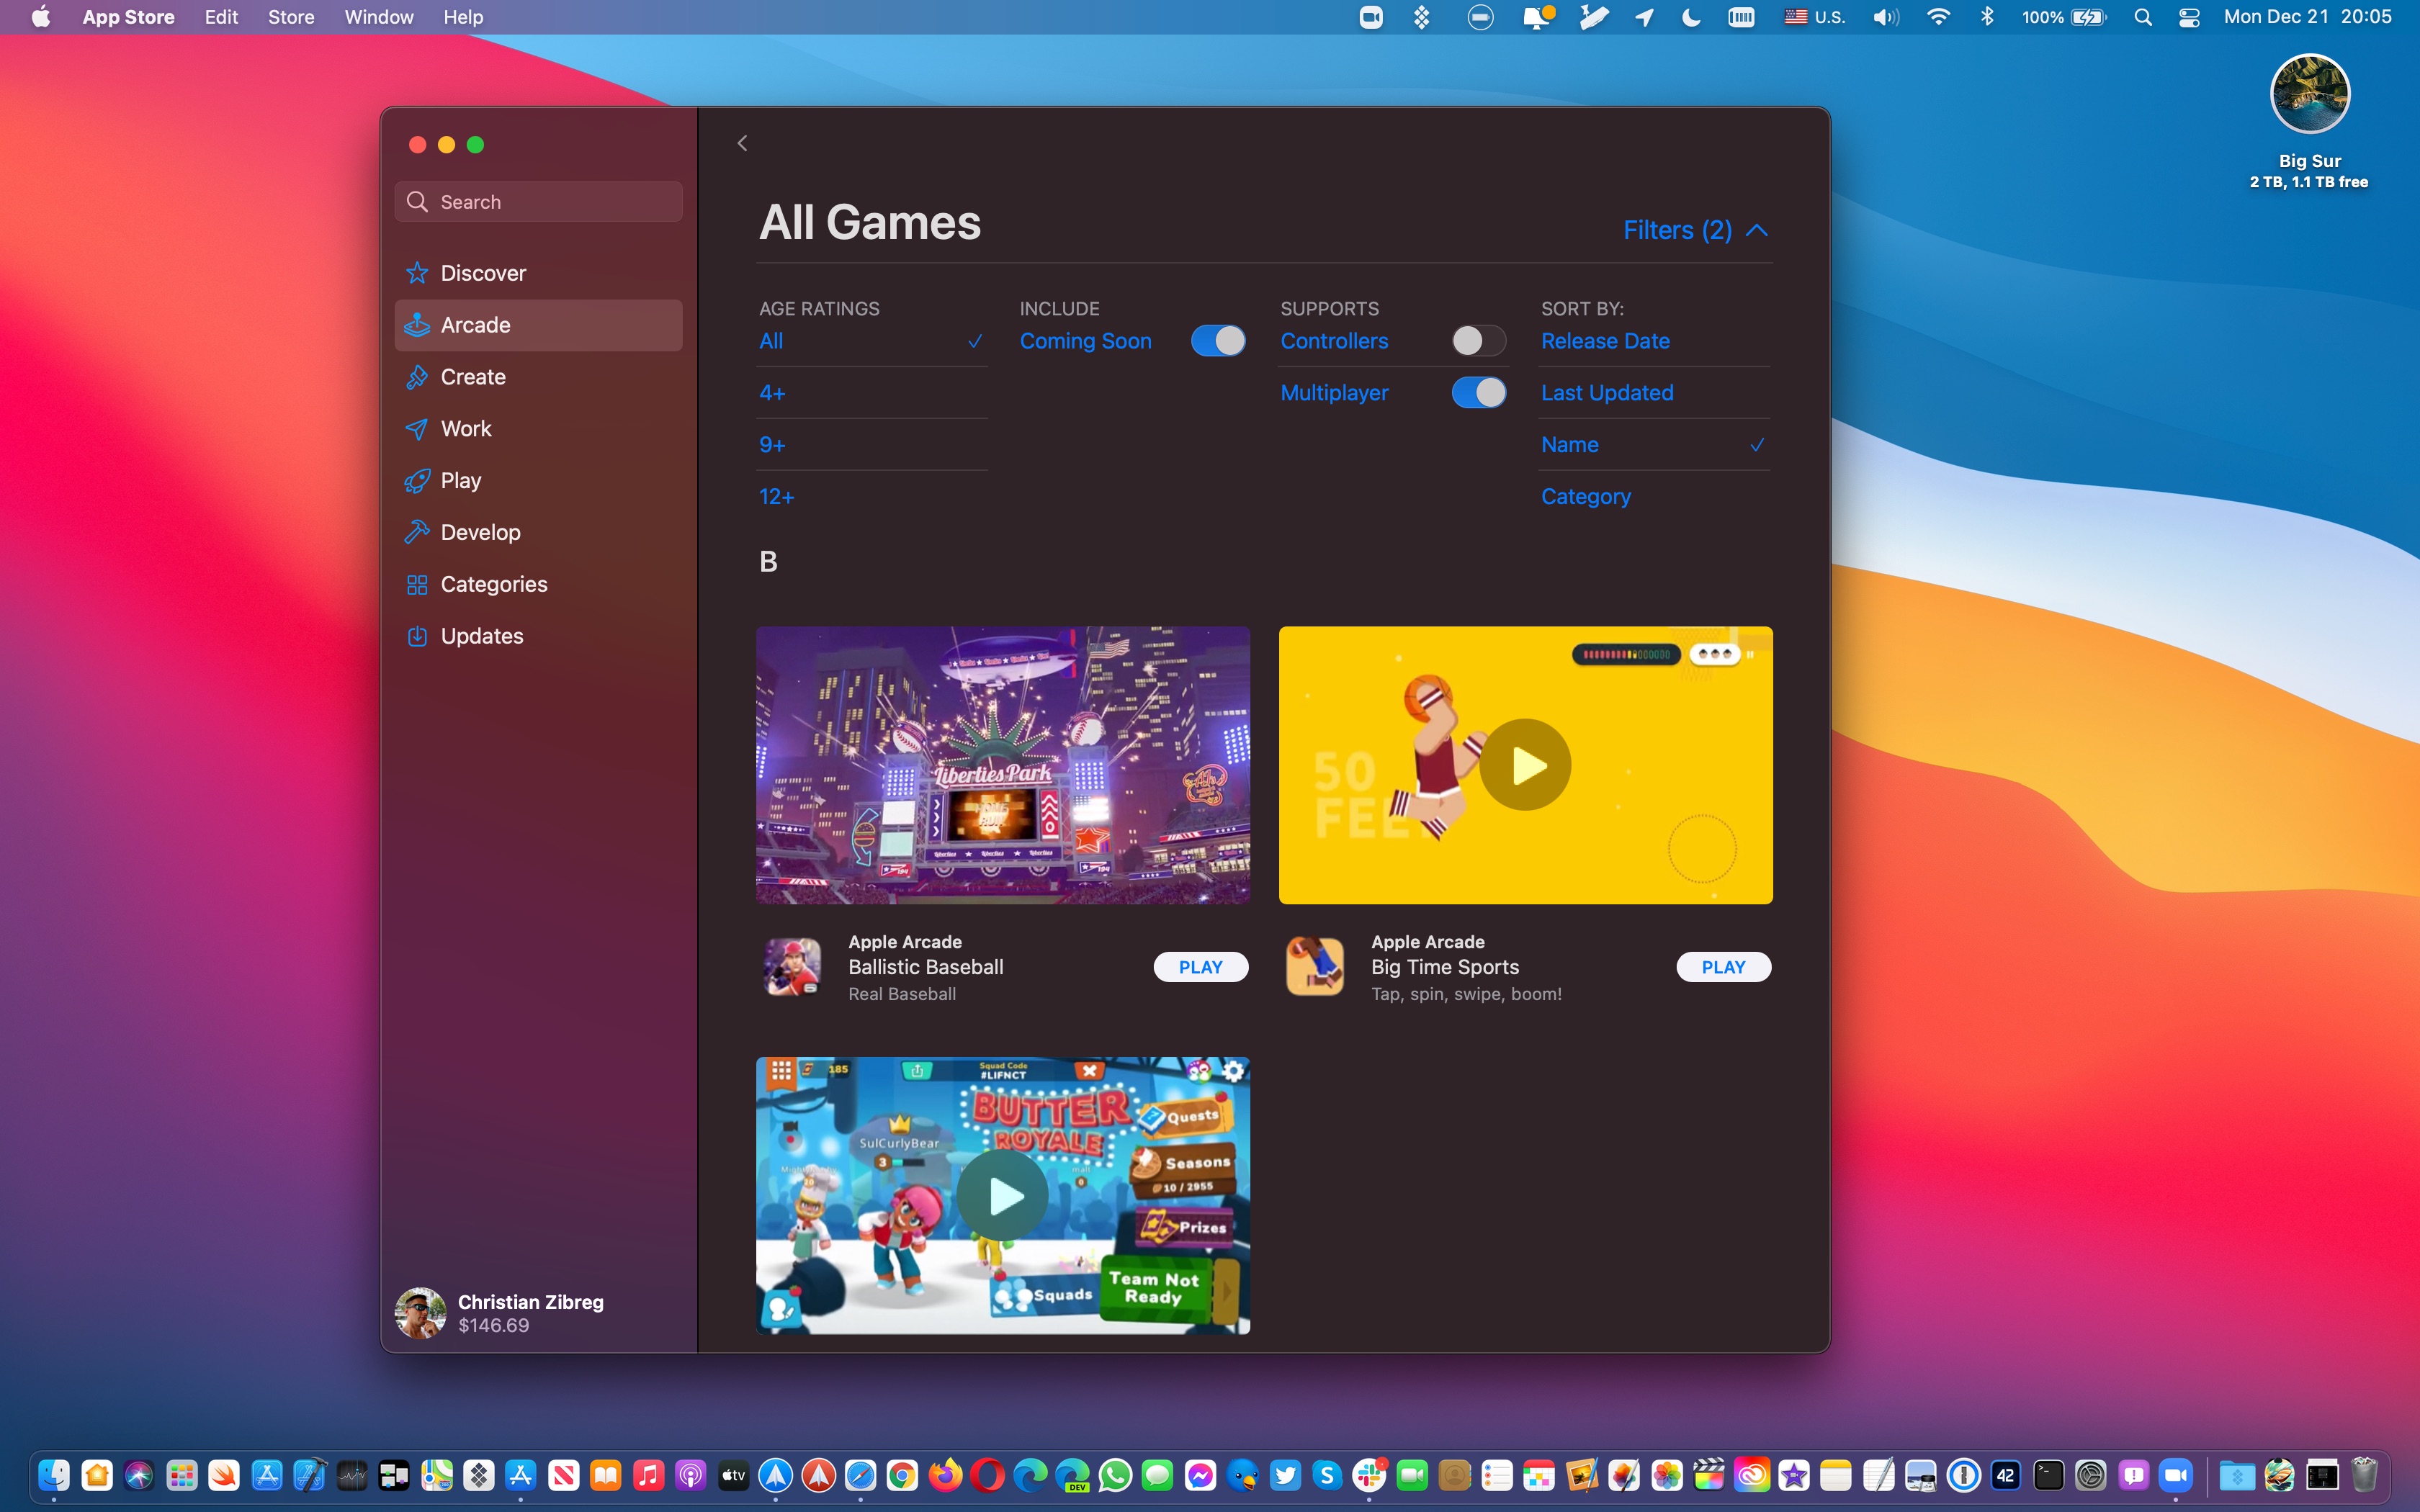Viewport: 2420px width, 1512px height.
Task: Open the Apple menu
Action: click(40, 17)
